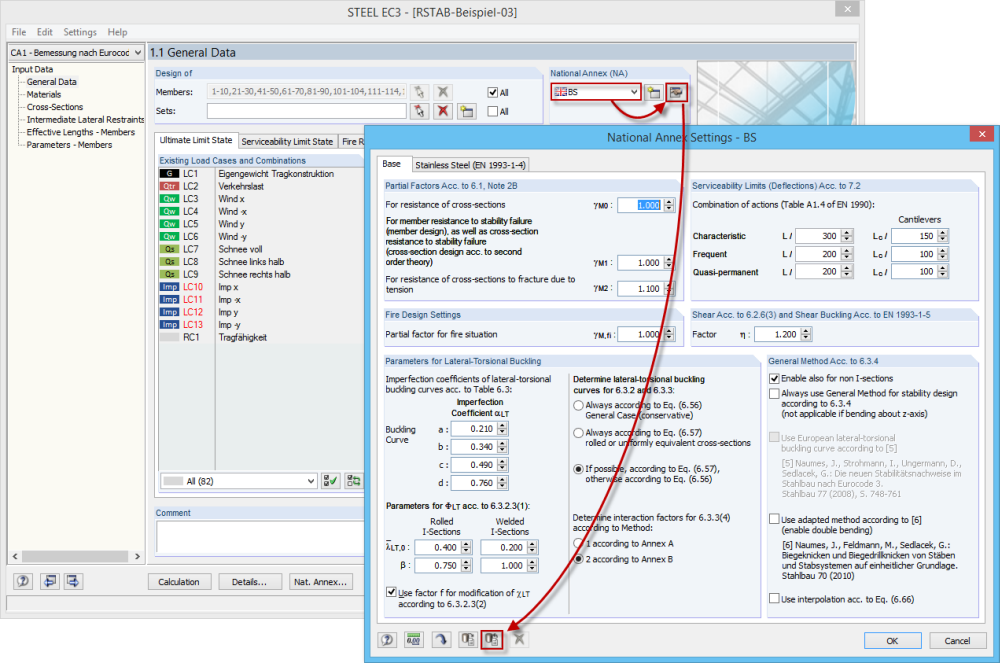This screenshot has width=1000, height=663.
Task: Select Always according to Eq. (6.57) option
Action: click(x=578, y=433)
